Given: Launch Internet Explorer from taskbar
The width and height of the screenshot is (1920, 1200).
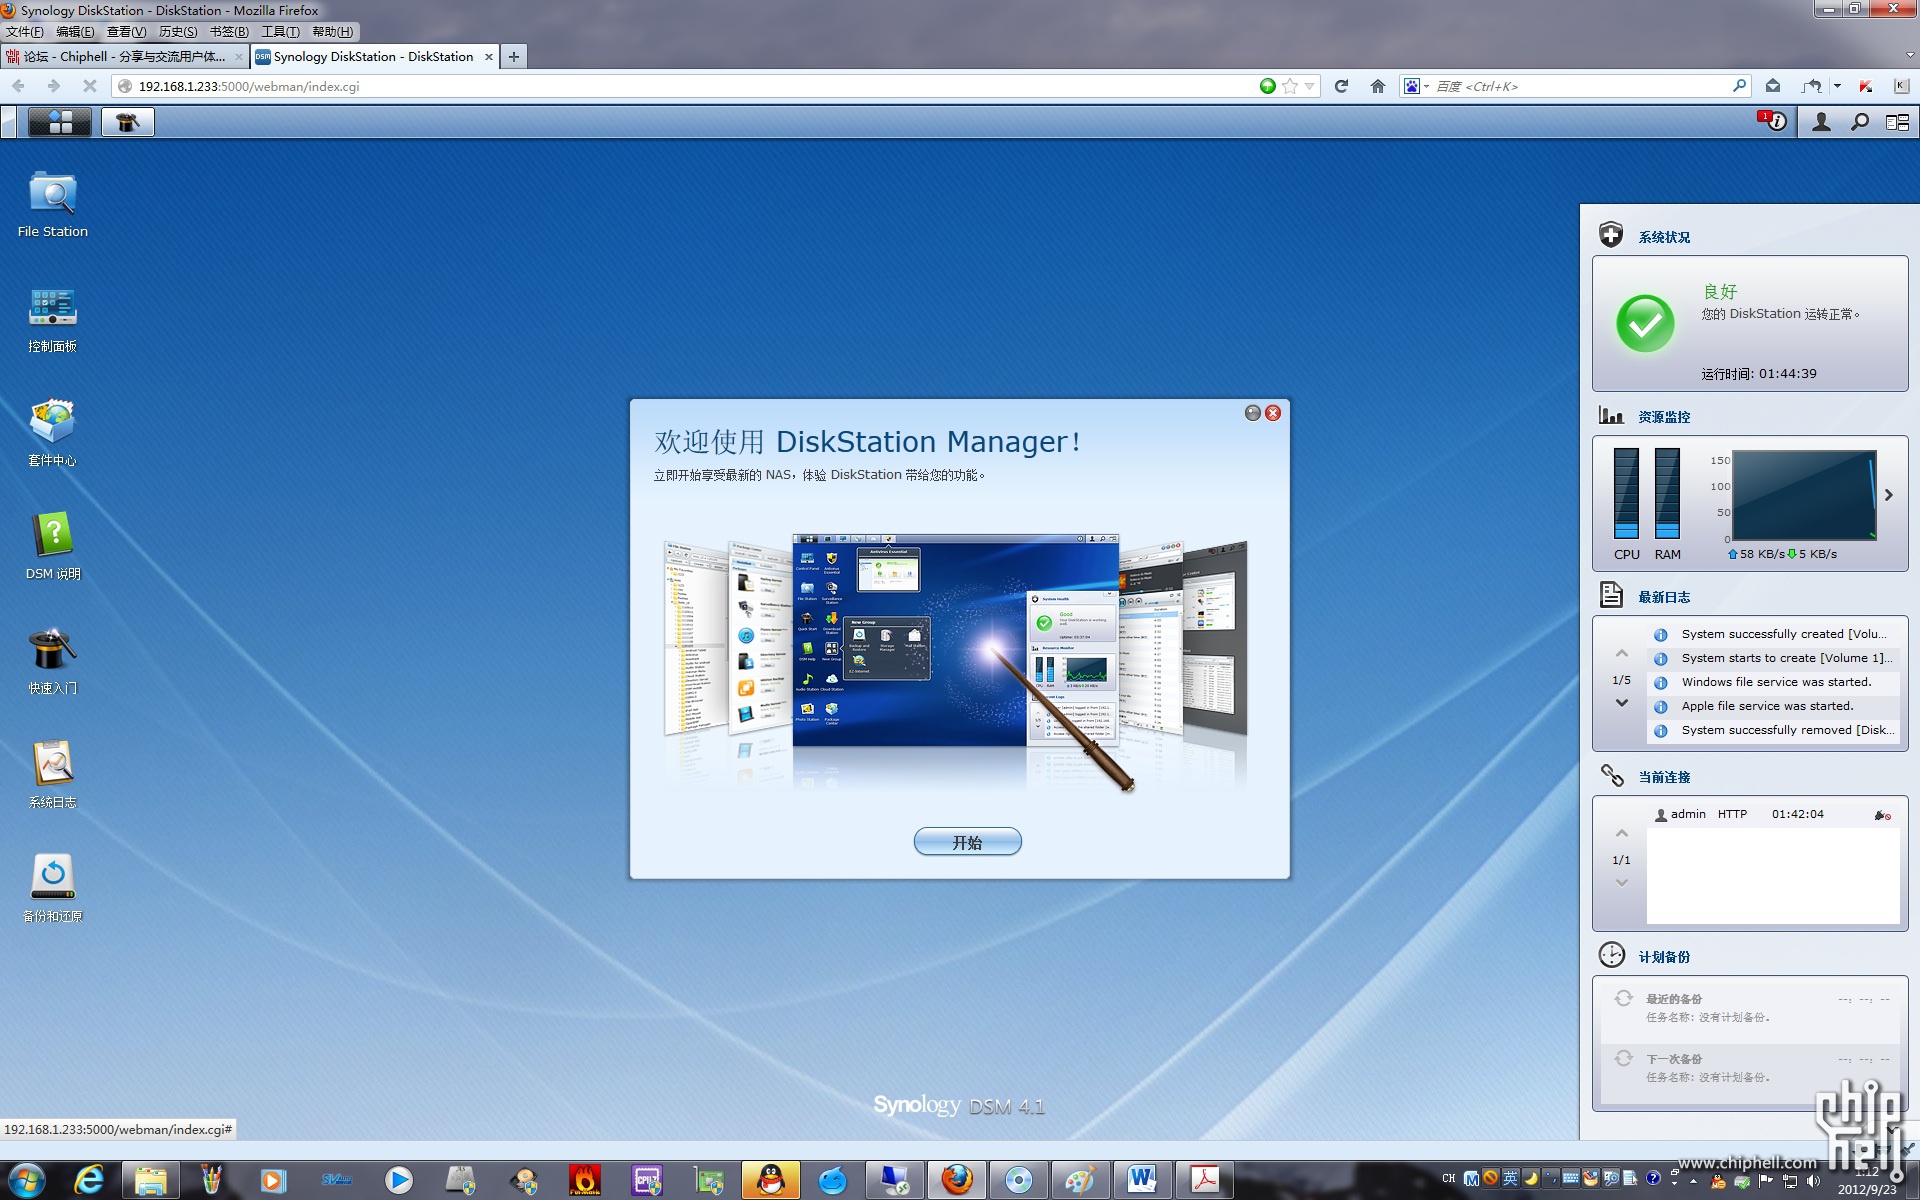Looking at the screenshot, I should pyautogui.click(x=89, y=1180).
